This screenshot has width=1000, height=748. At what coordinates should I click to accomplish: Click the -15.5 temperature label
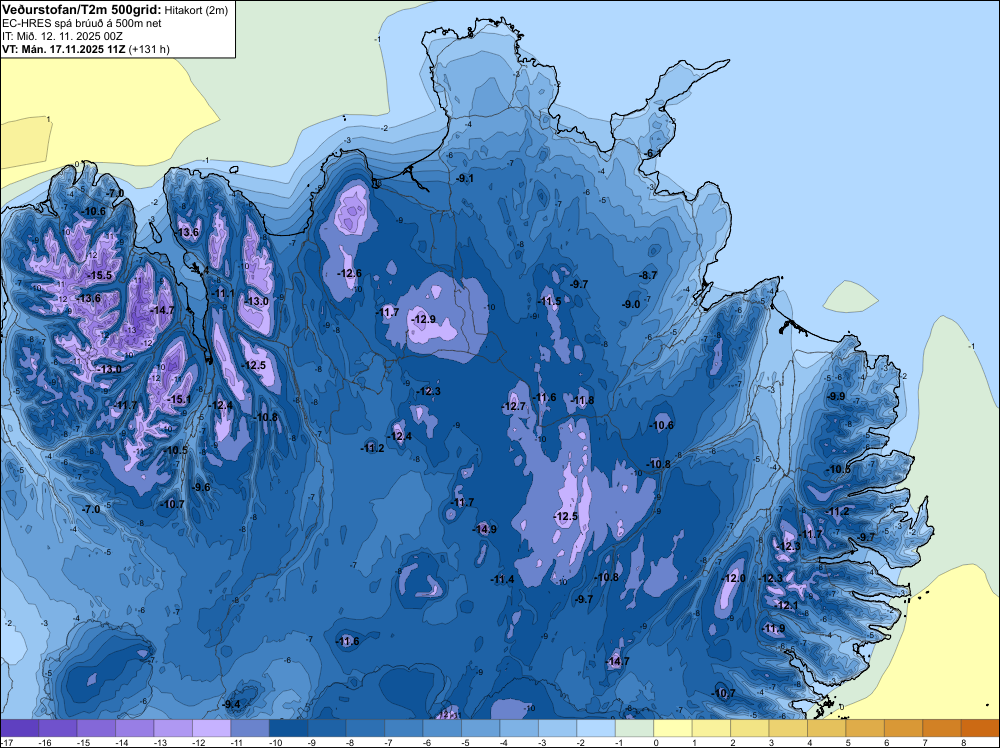point(99,275)
